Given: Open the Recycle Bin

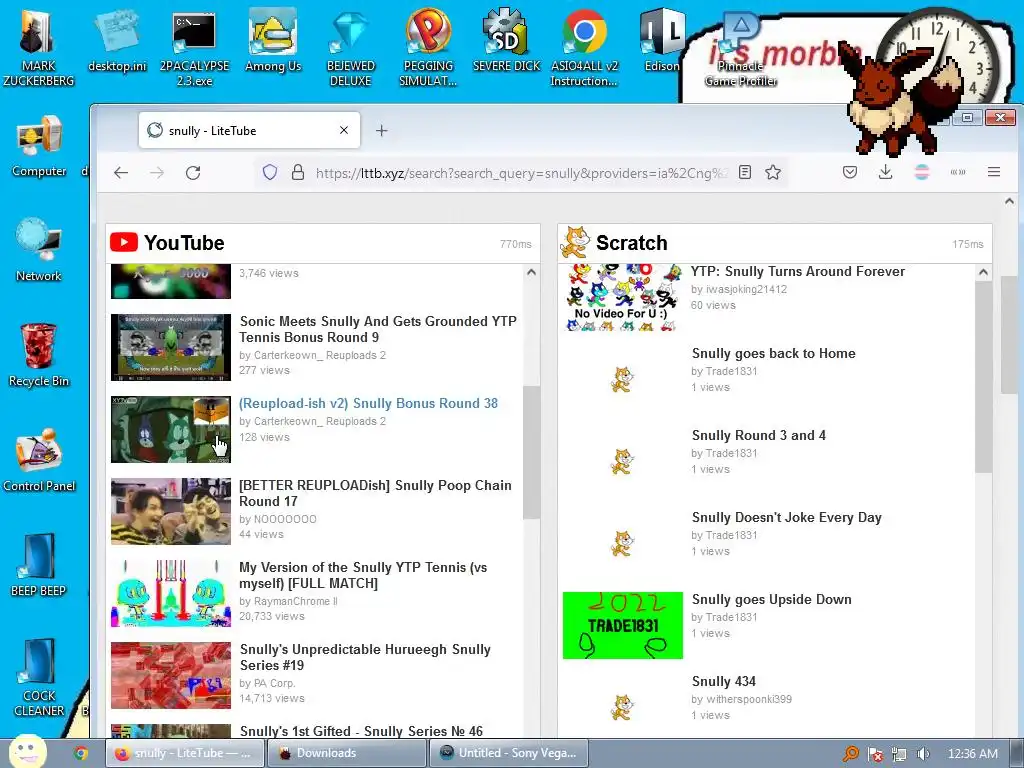Looking at the screenshot, I should tap(39, 356).
